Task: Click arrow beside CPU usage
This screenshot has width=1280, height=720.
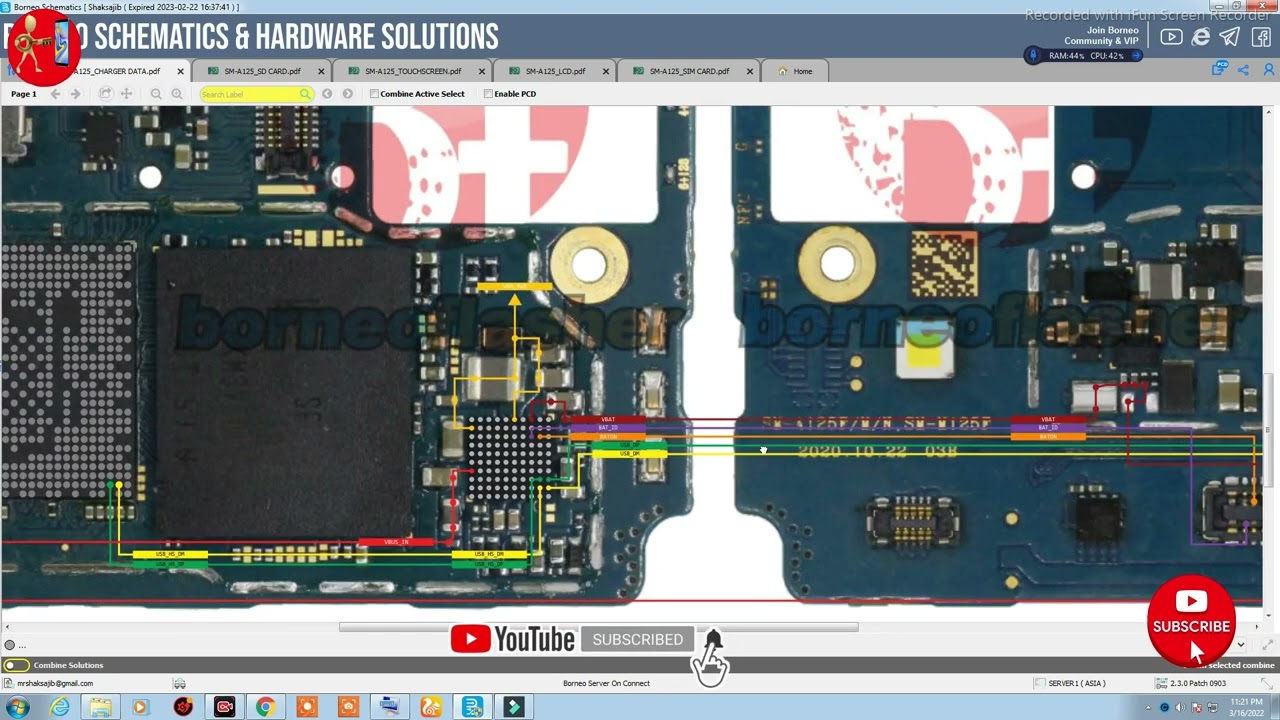Action: (1135, 56)
